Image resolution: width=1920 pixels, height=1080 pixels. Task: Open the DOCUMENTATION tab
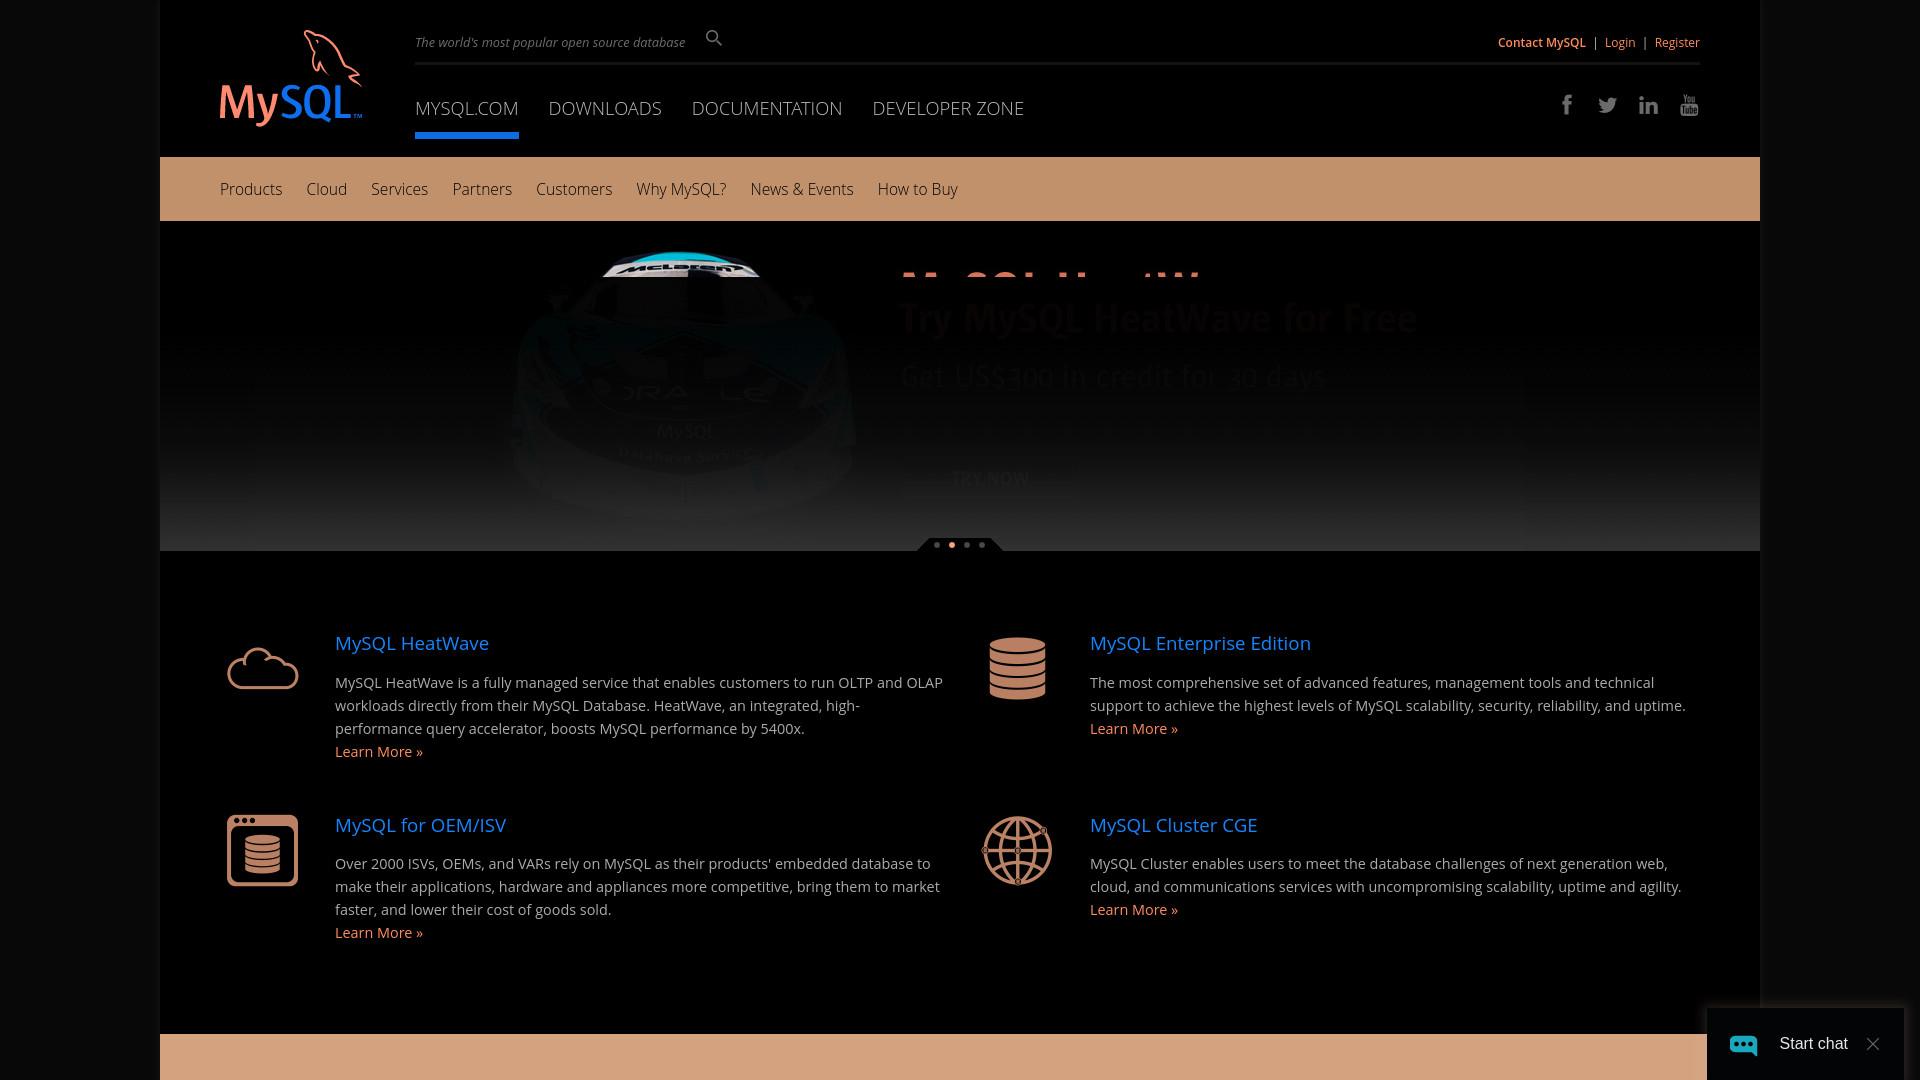pos(767,108)
